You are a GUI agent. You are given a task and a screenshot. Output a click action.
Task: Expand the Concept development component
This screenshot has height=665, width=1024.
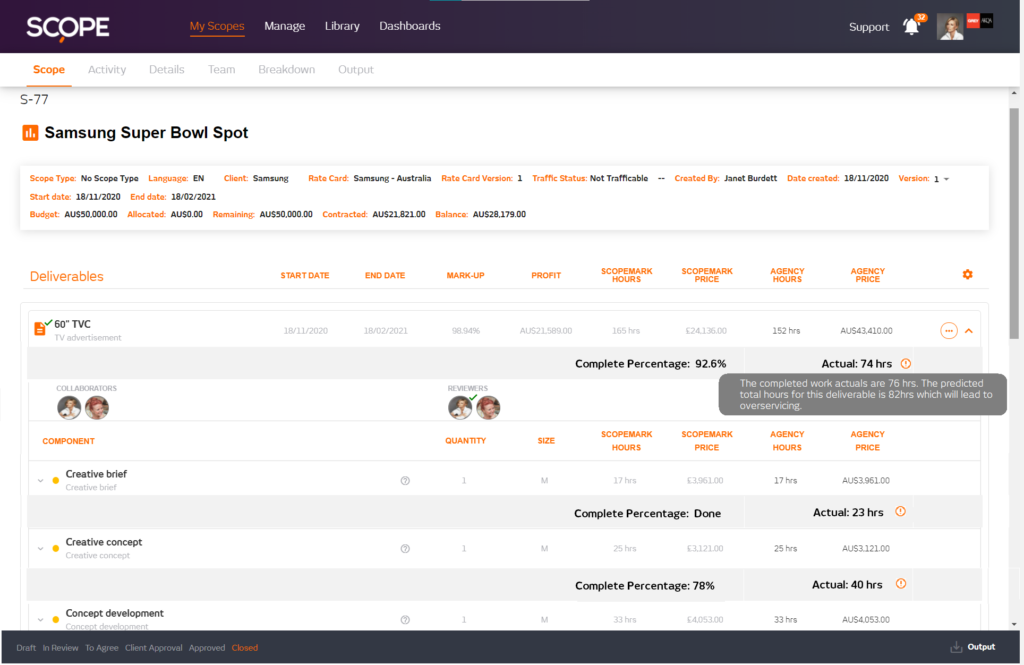pyautogui.click(x=40, y=619)
